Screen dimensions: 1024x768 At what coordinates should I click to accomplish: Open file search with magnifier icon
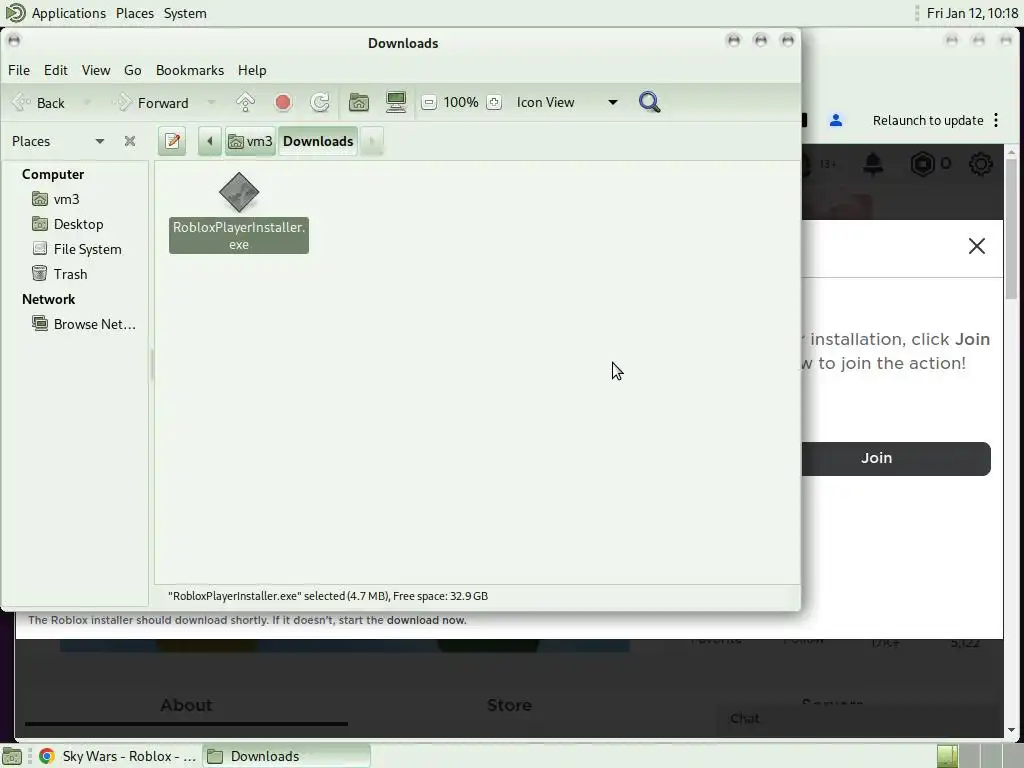[x=649, y=103]
